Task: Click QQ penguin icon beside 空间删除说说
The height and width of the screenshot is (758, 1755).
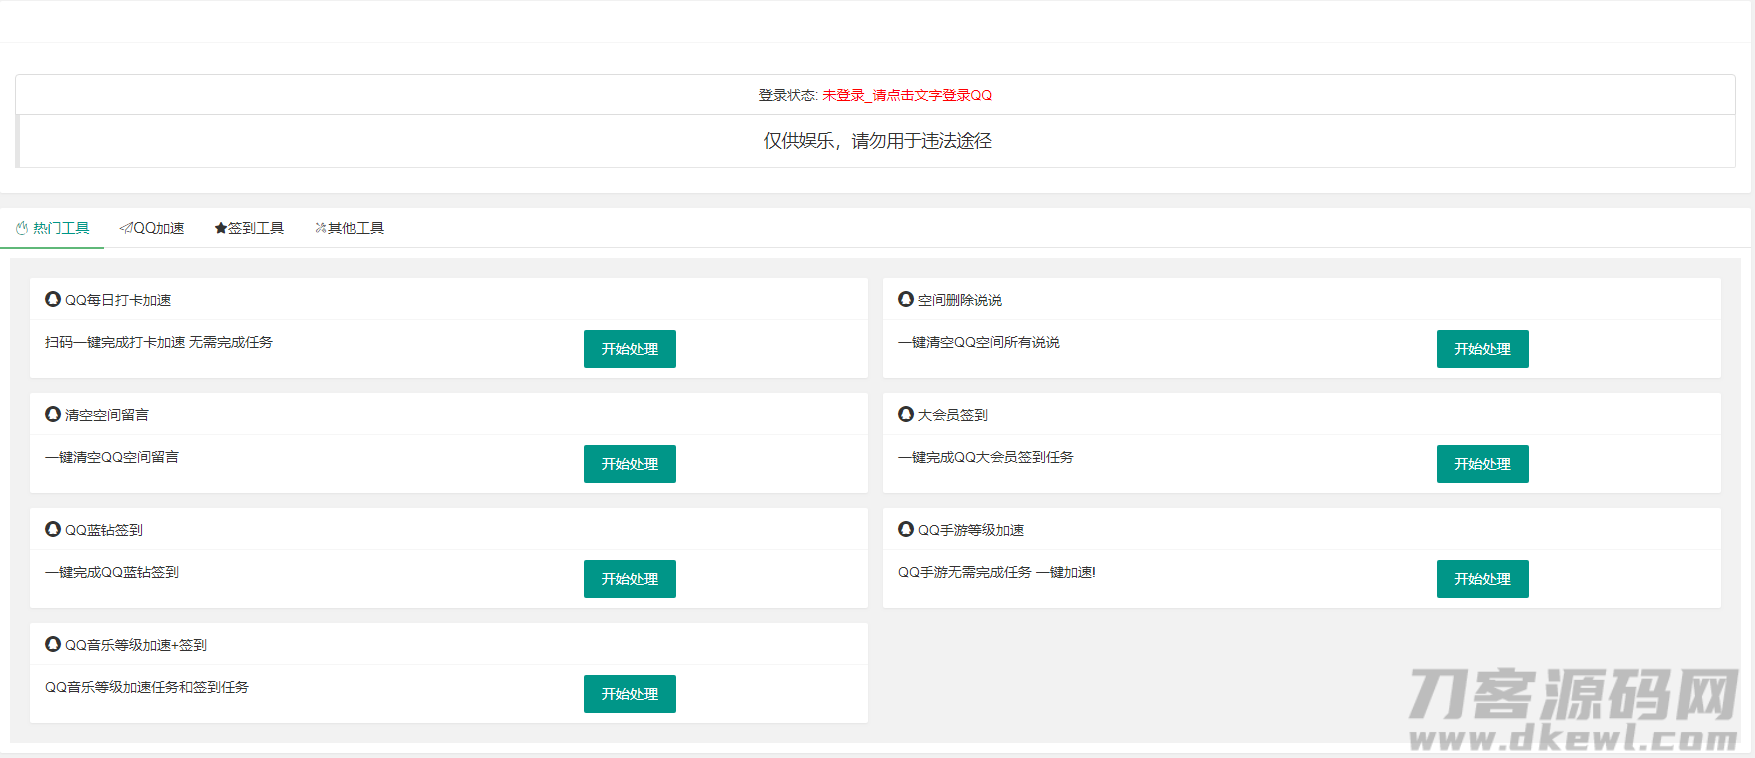Action: pos(906,299)
